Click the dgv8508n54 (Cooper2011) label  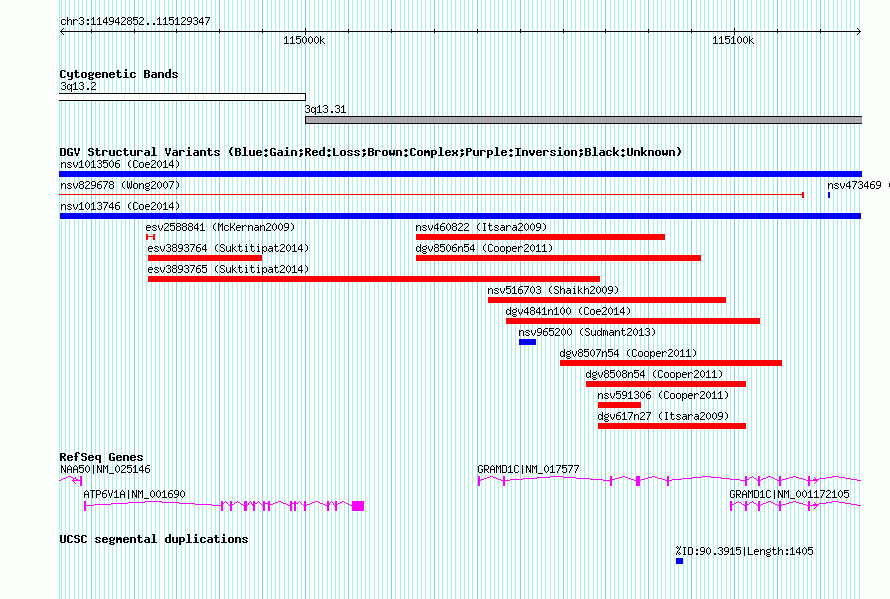point(654,374)
